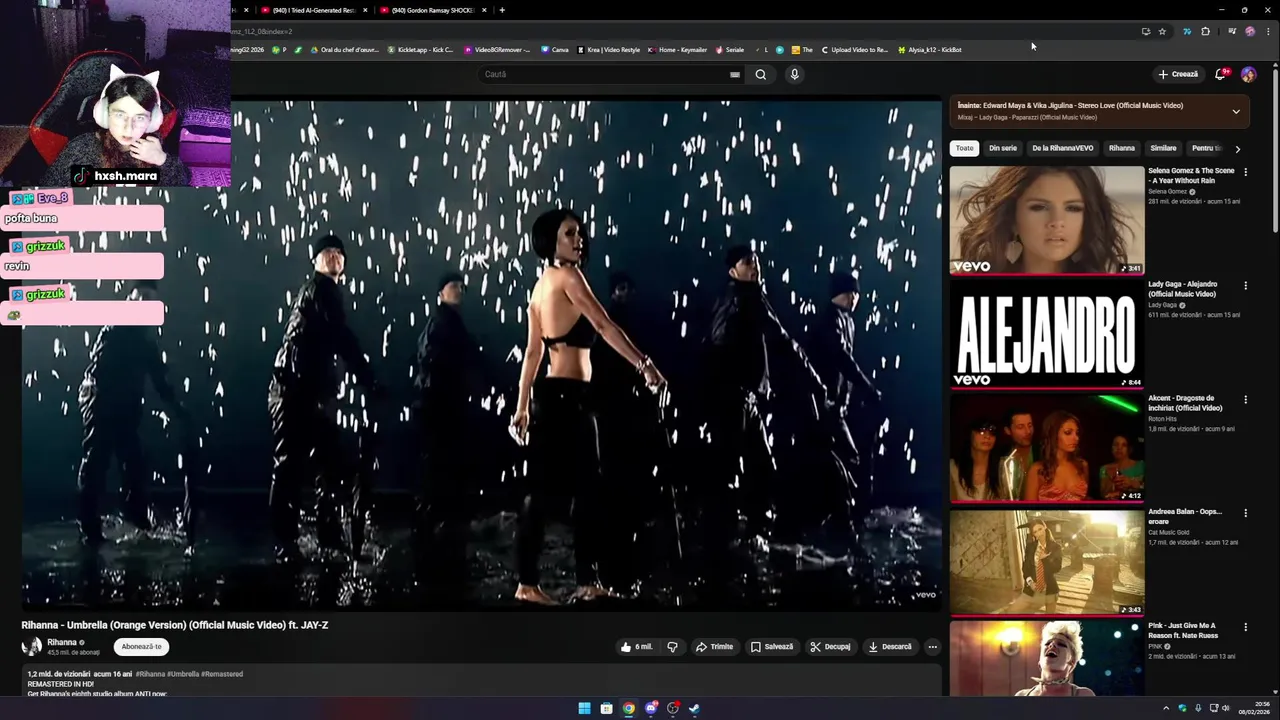Open volume control in system tray
The width and height of the screenshot is (1280, 720).
(x=1227, y=708)
